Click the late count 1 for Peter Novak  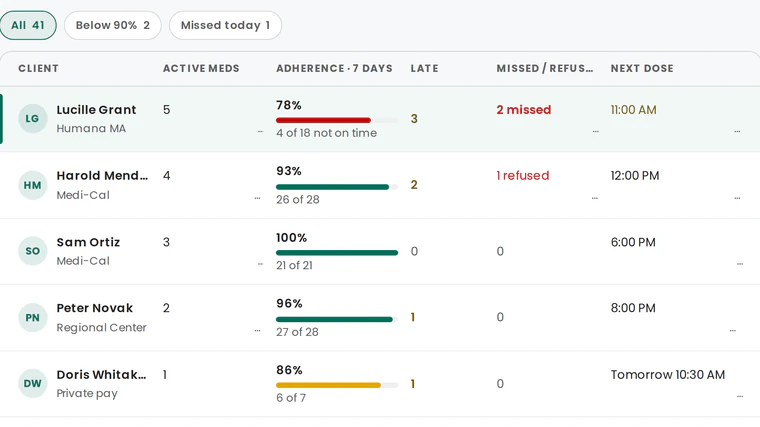[x=413, y=317]
